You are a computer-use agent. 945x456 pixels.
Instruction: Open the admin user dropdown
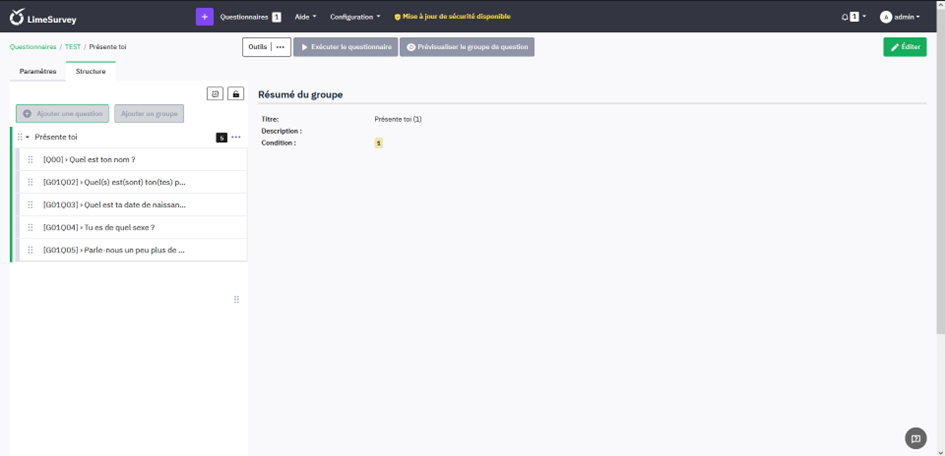tap(900, 17)
